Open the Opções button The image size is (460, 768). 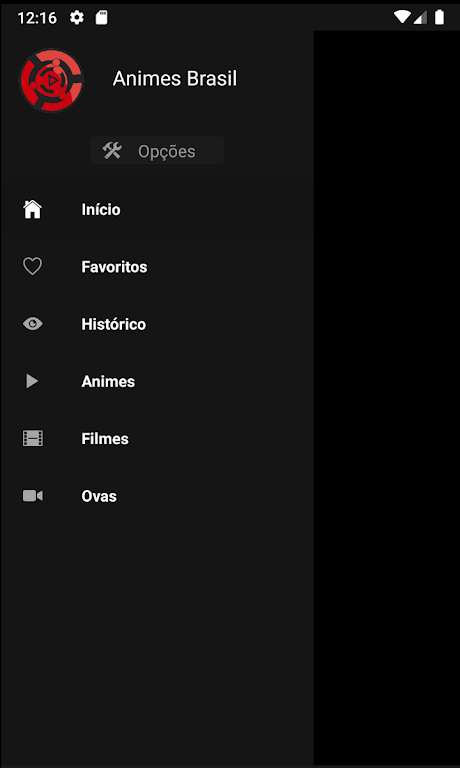pyautogui.click(x=157, y=150)
